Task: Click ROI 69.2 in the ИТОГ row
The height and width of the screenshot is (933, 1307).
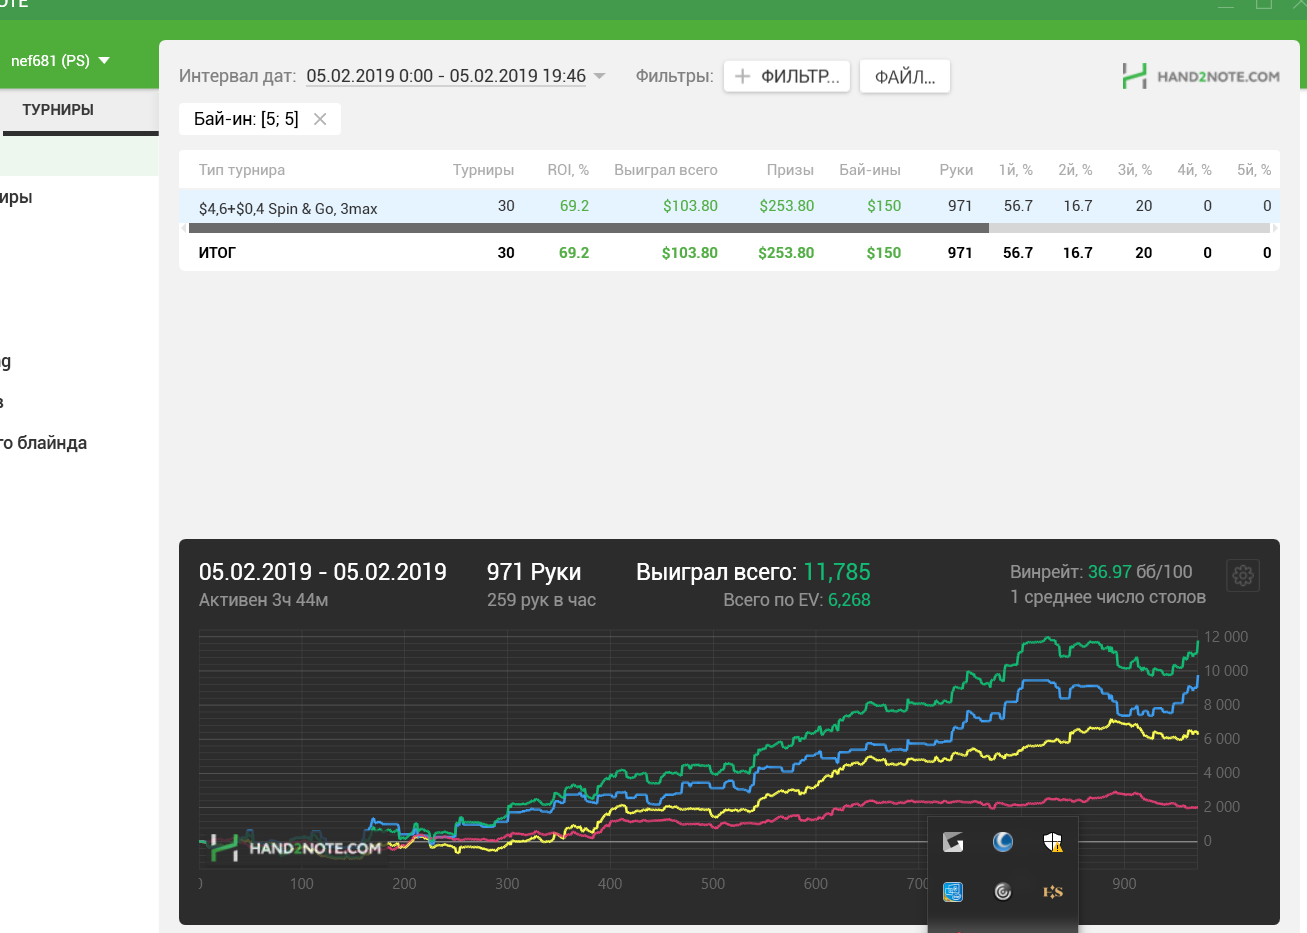Action: coord(574,253)
